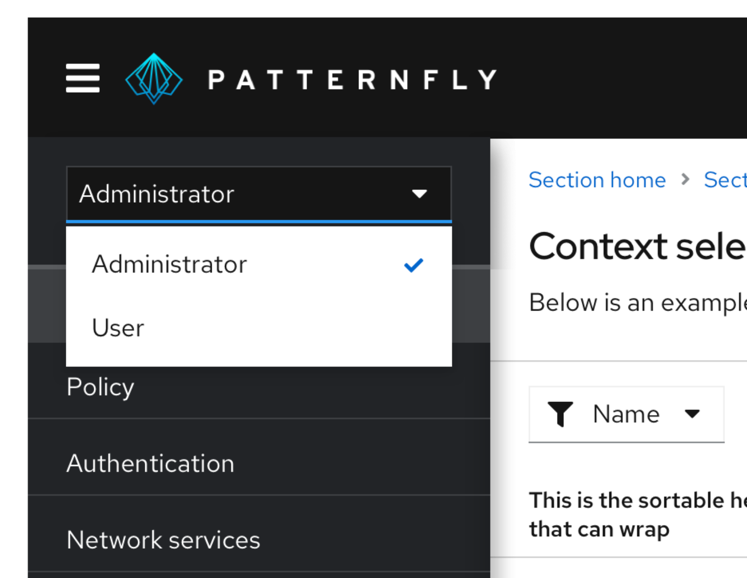This screenshot has width=747, height=578.
Task: Go to the Authentication navigation item
Action: [x=150, y=463]
